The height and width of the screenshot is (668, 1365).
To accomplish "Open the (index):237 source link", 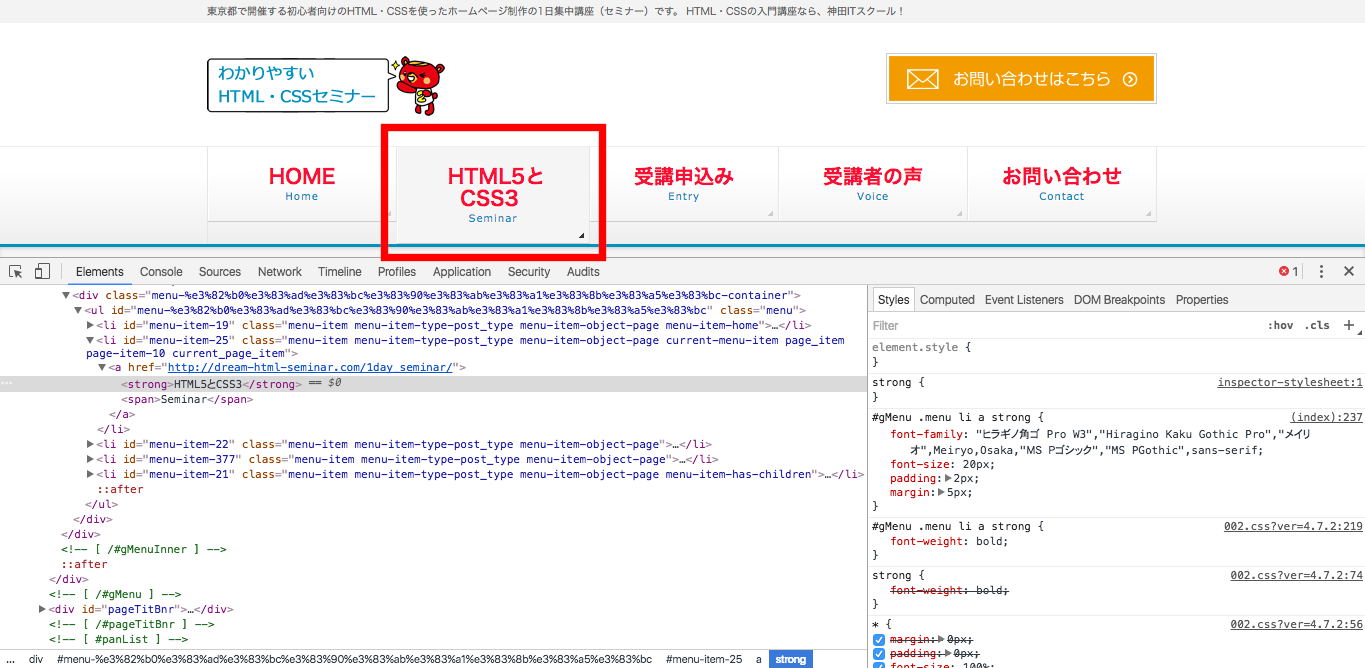I will click(1327, 418).
